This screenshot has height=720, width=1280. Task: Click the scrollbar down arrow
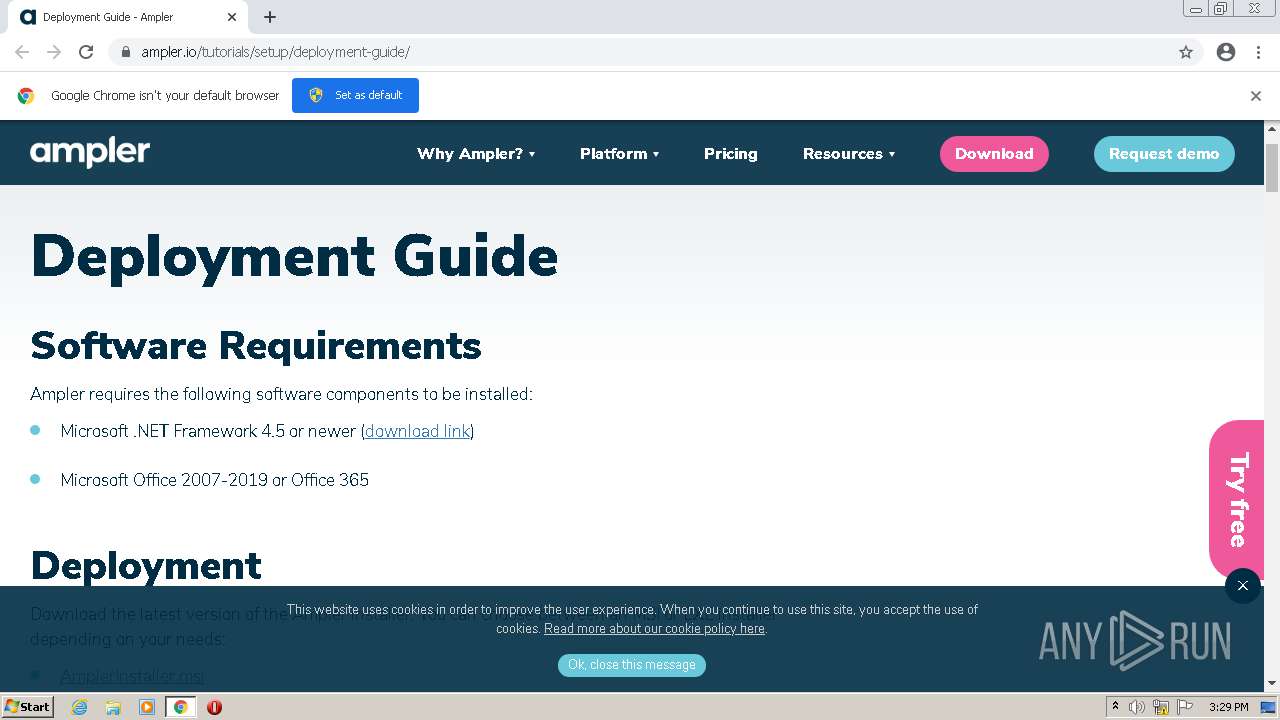pyautogui.click(x=1272, y=684)
